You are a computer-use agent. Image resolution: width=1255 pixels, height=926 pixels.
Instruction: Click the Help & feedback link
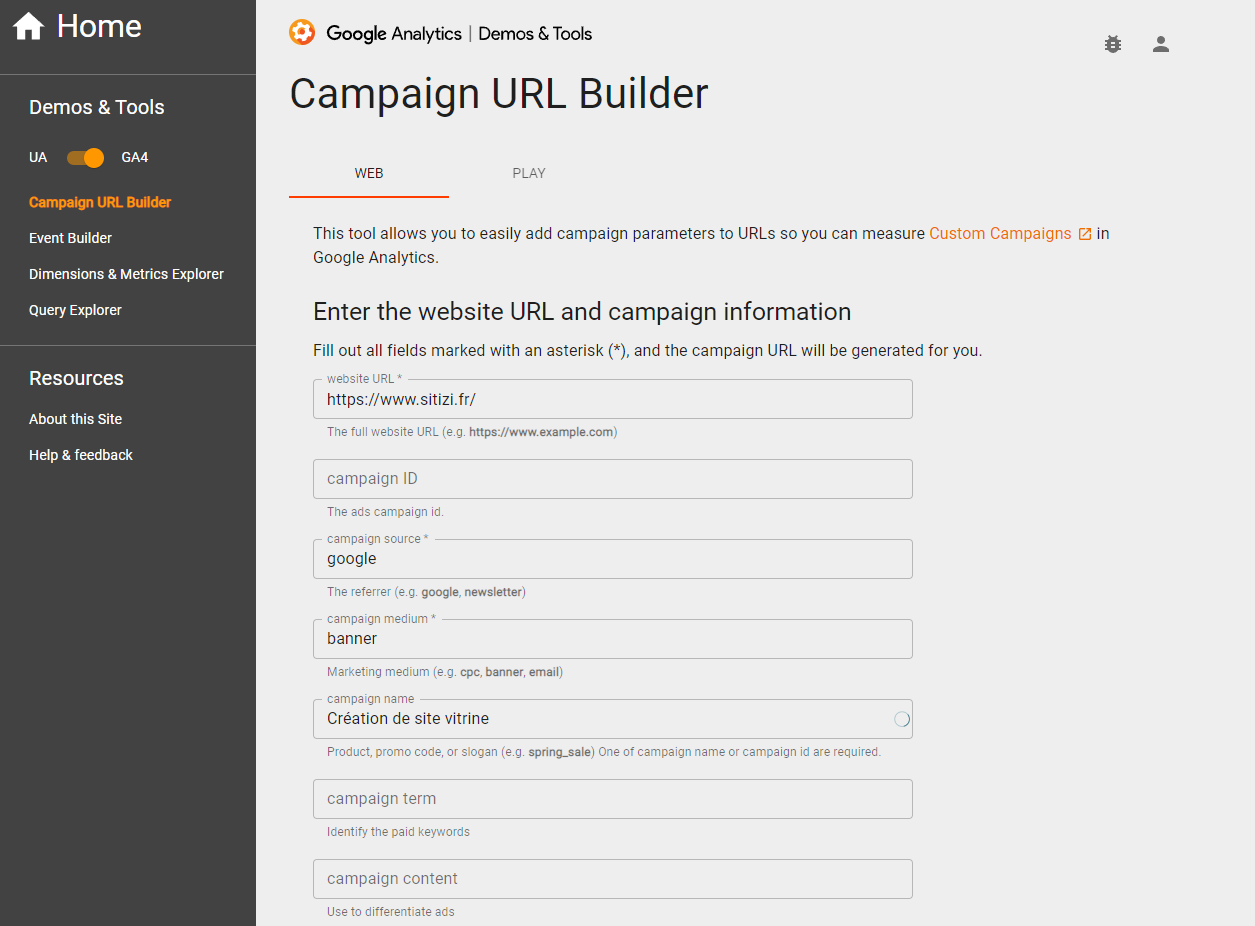[x=80, y=455]
